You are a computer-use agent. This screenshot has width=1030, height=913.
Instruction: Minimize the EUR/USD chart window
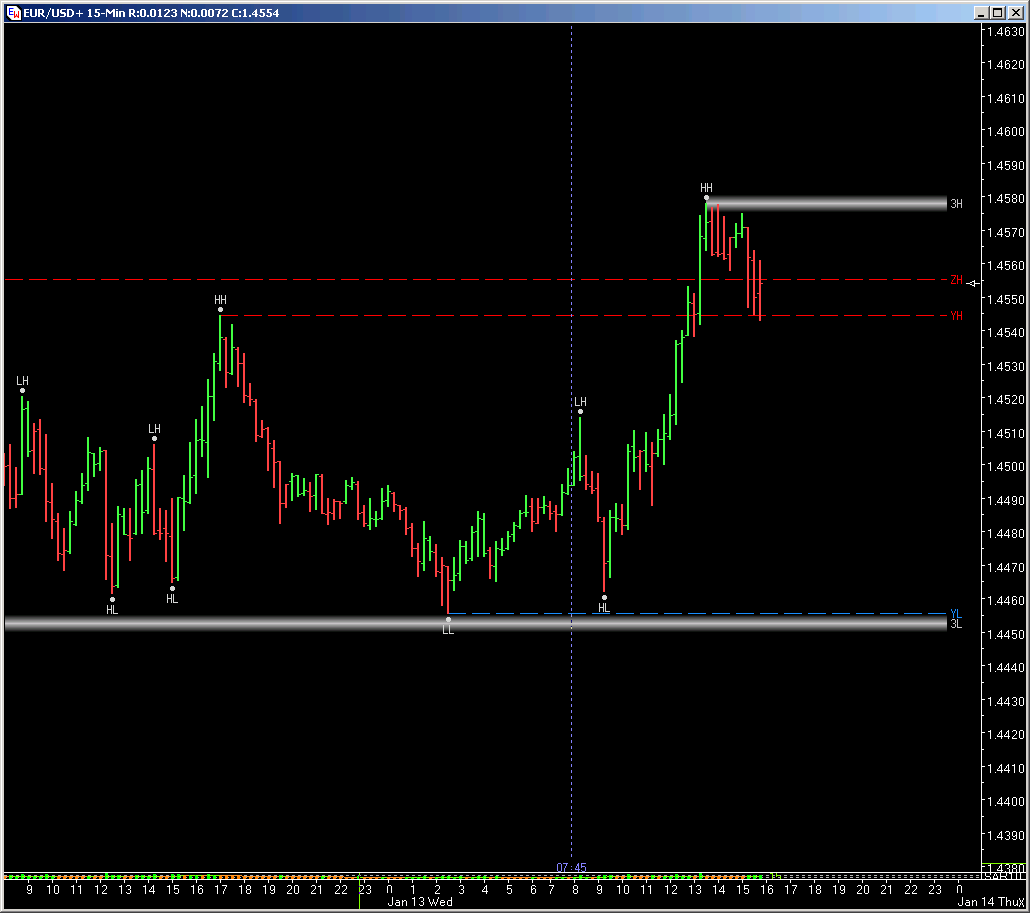981,12
